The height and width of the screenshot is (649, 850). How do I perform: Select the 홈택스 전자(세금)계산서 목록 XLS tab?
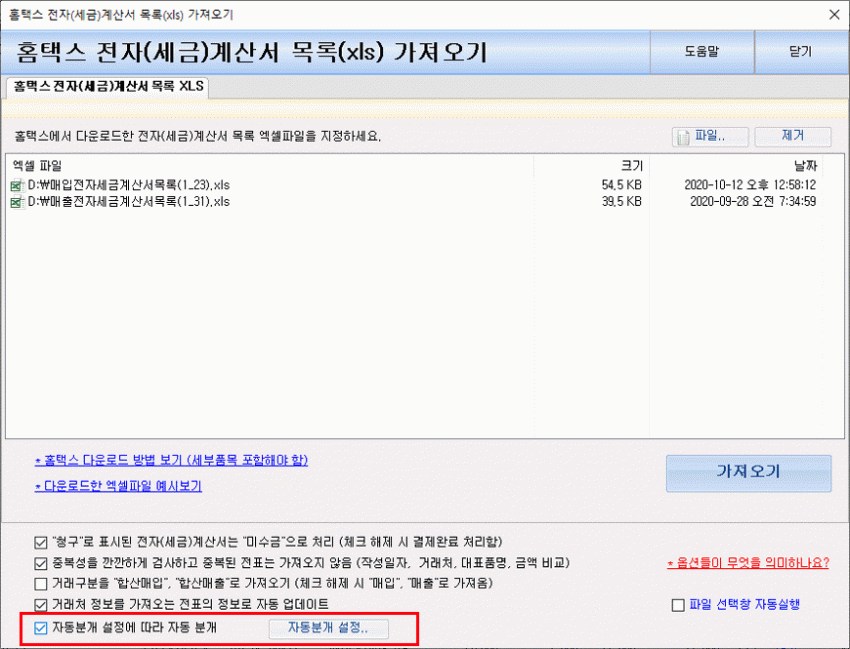108,87
